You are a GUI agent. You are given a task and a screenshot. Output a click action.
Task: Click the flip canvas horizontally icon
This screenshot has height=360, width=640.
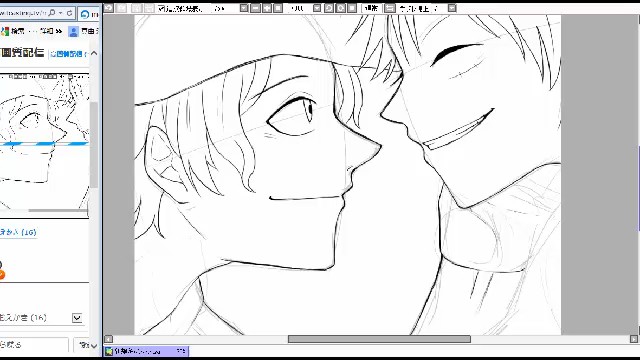[390, 8]
